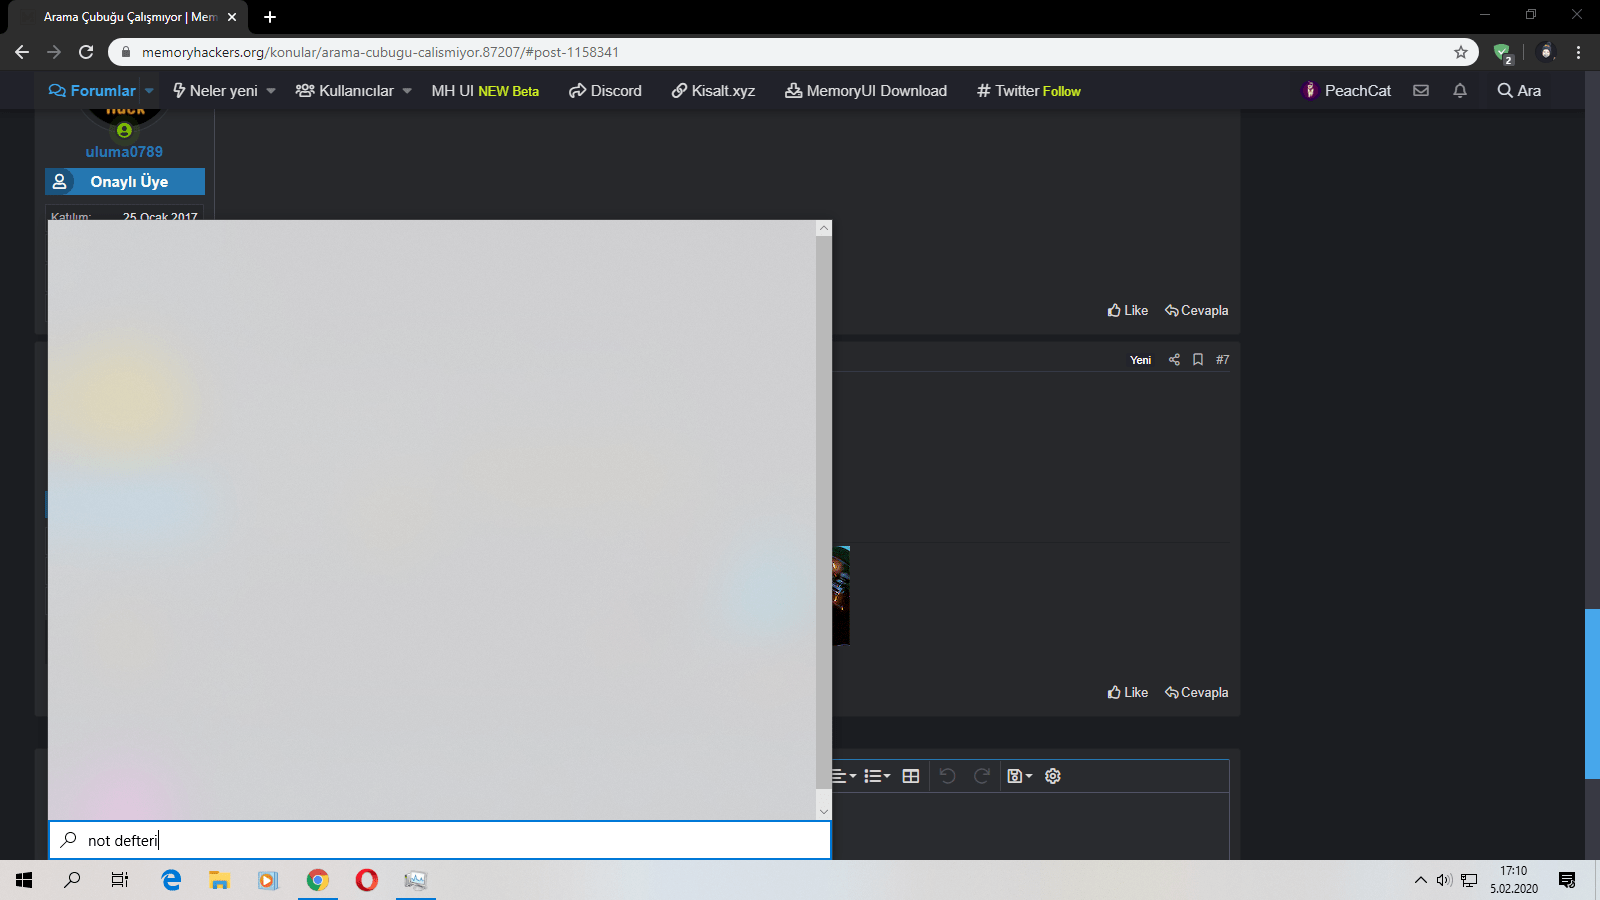Open Twitter Follow link
The width and height of the screenshot is (1600, 900).
1029,90
